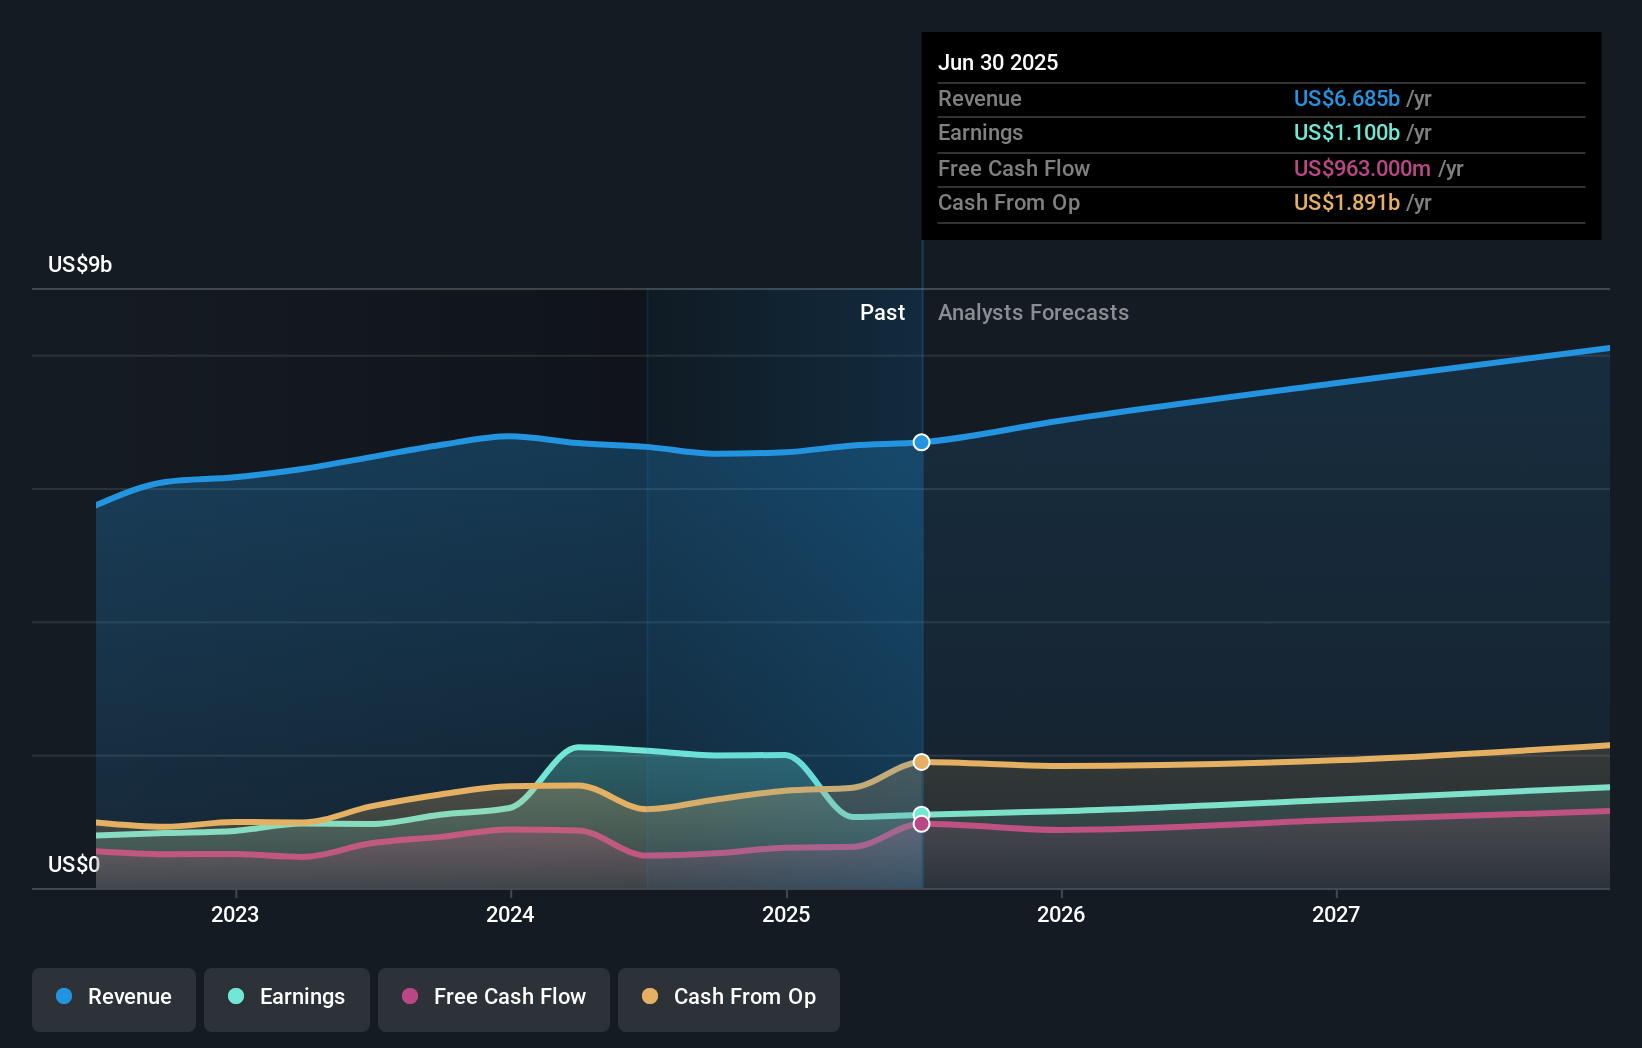
Task: Click the yellow Cash From Op dot
Action: [x=651, y=997]
